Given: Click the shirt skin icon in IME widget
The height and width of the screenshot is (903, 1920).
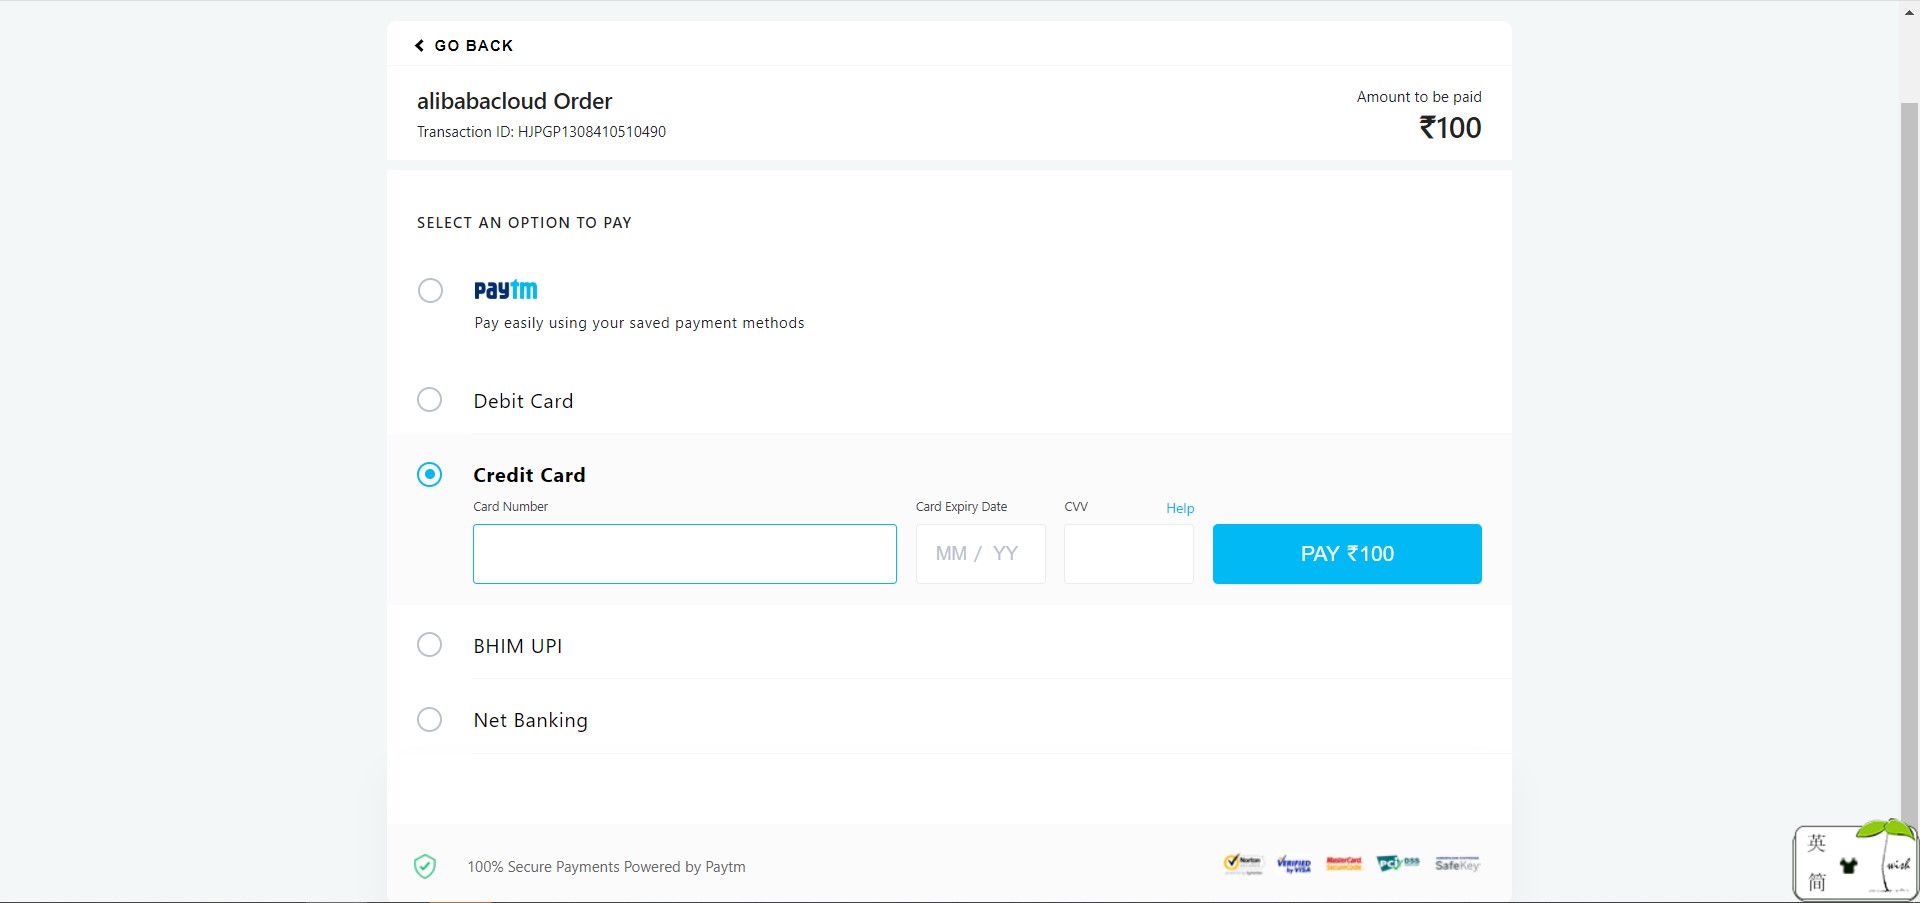Looking at the screenshot, I should click(1848, 866).
